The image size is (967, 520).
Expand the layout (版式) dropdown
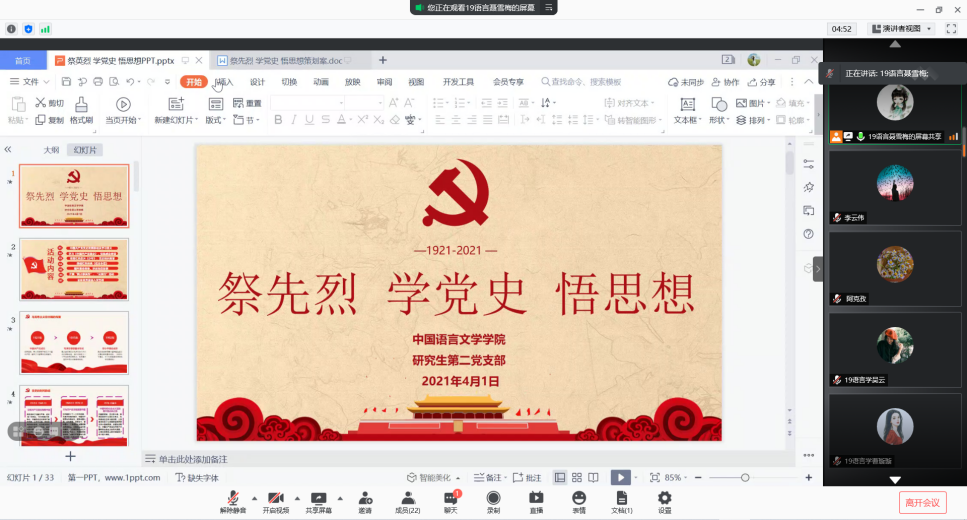coord(225,120)
